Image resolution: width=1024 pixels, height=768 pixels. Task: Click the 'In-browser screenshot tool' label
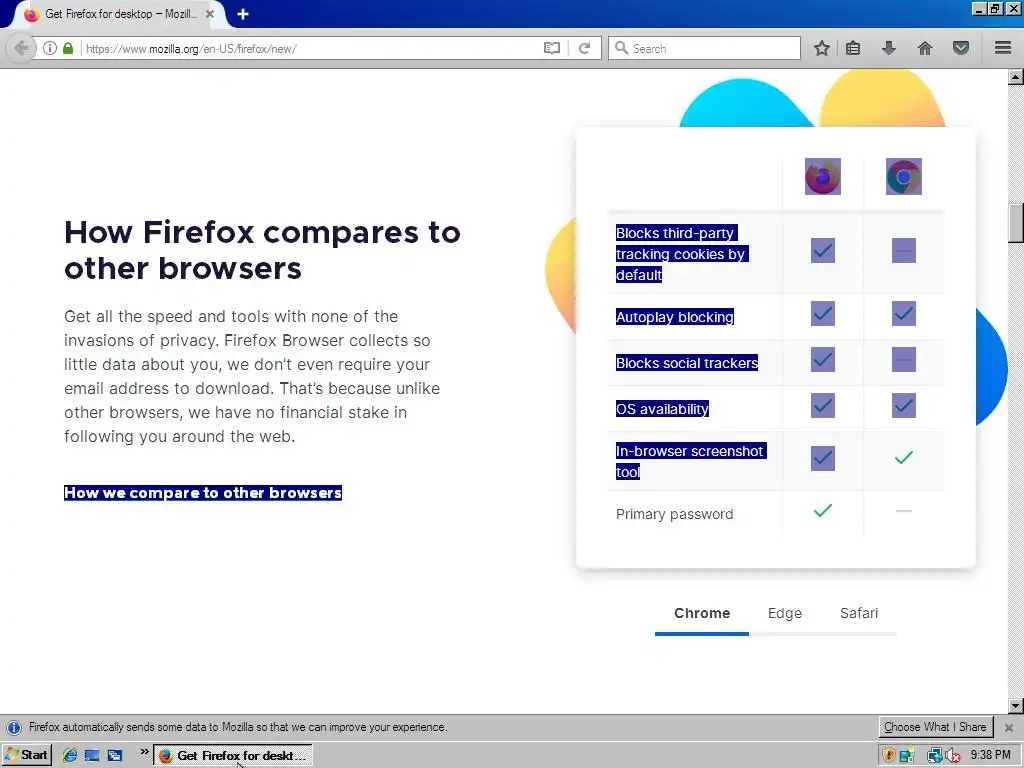tap(690, 461)
